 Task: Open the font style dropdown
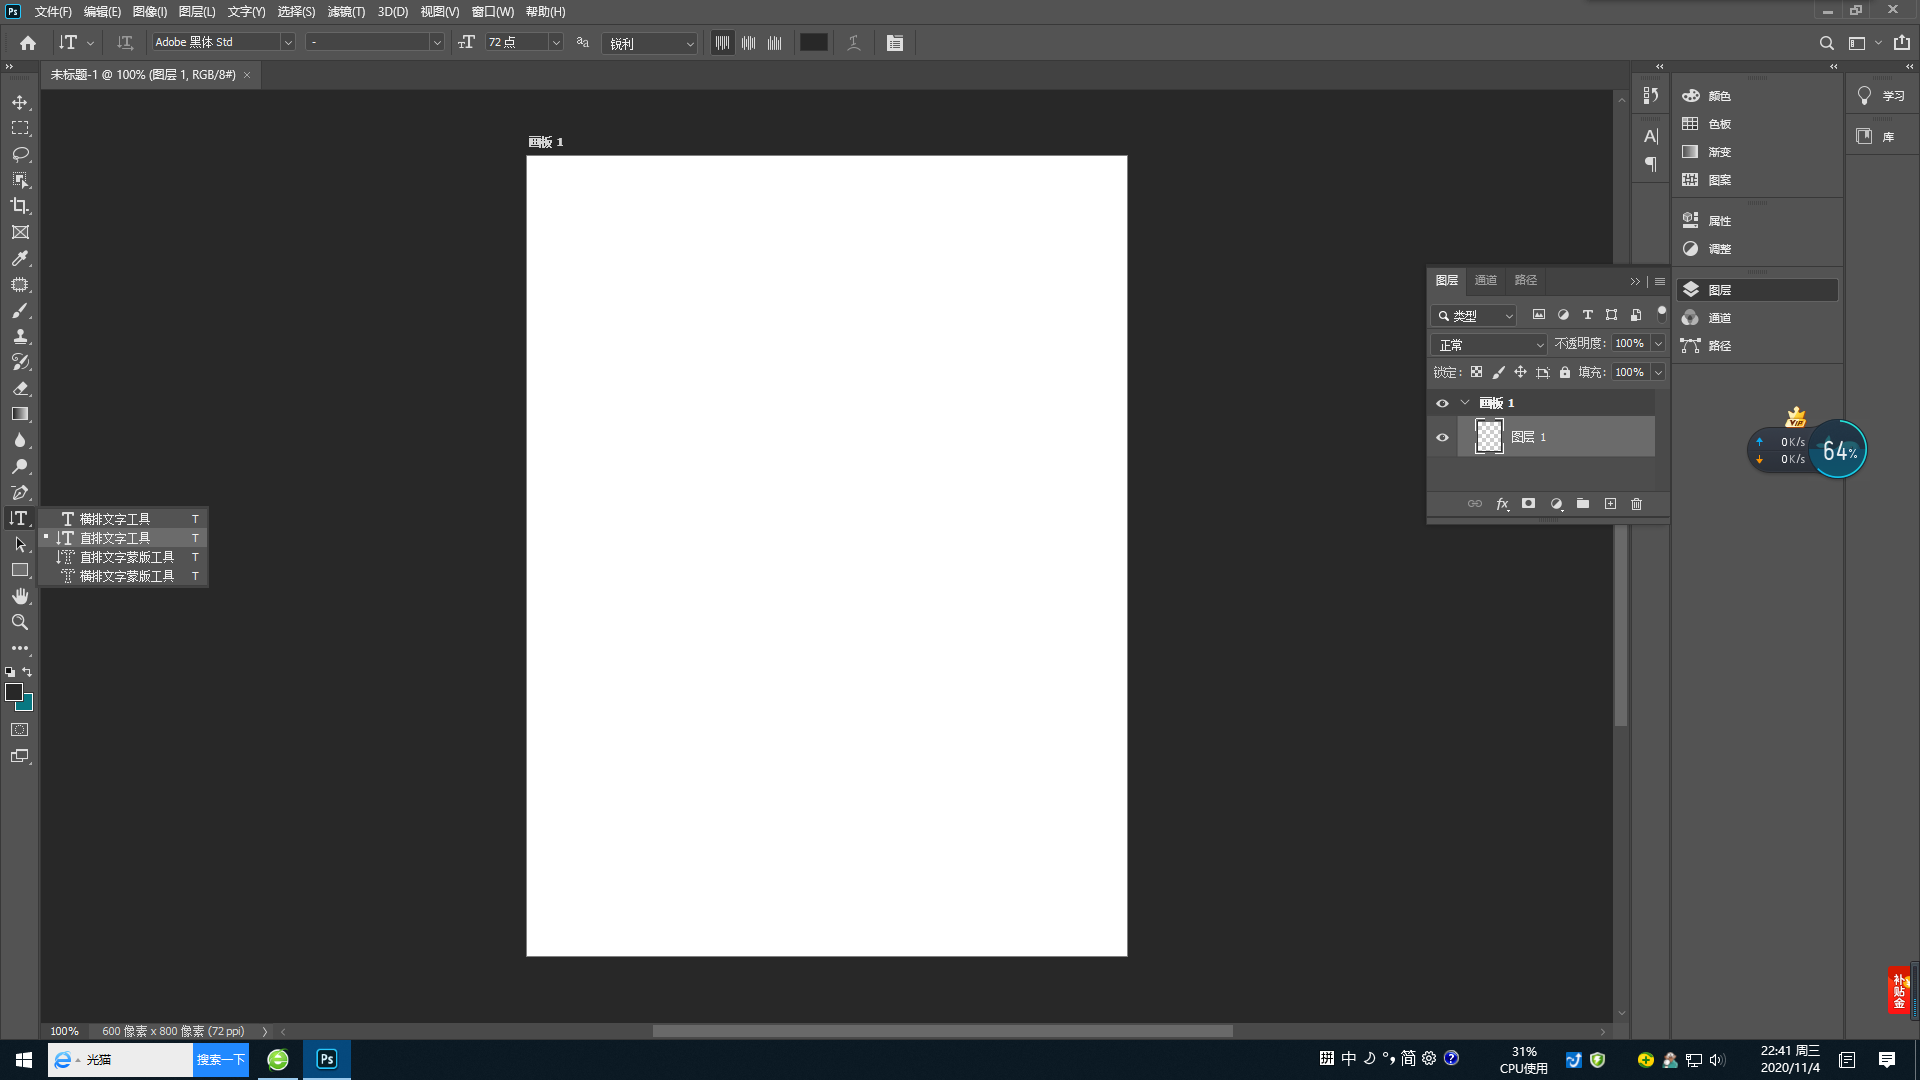[437, 43]
